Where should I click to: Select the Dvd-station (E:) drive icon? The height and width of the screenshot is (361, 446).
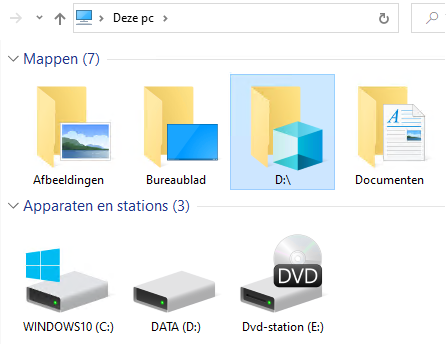pos(282,273)
